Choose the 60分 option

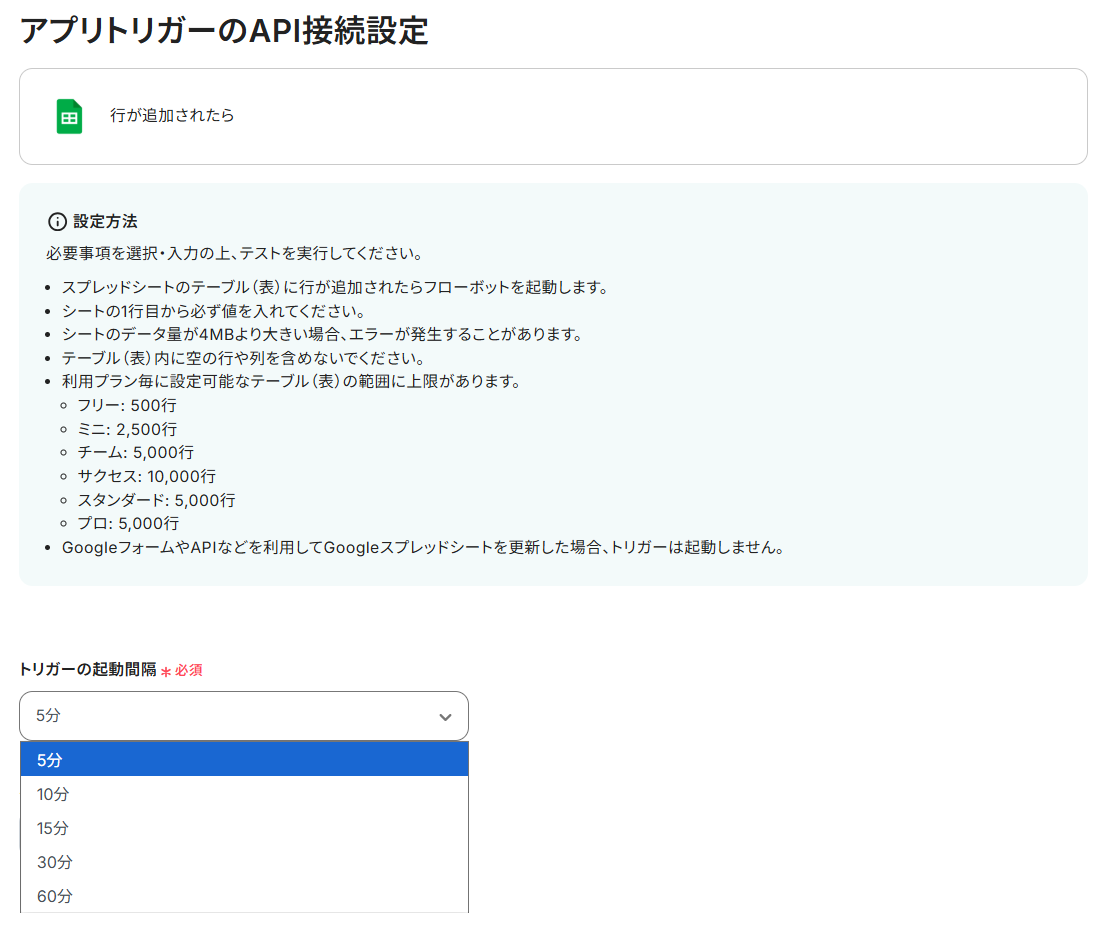coord(244,896)
